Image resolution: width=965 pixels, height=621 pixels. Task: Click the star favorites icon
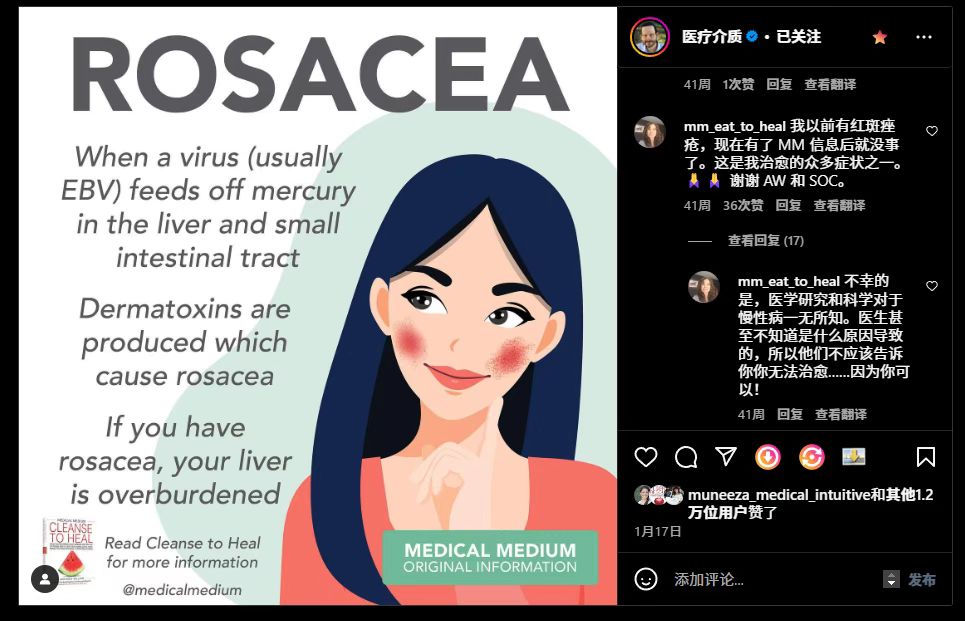tap(879, 37)
